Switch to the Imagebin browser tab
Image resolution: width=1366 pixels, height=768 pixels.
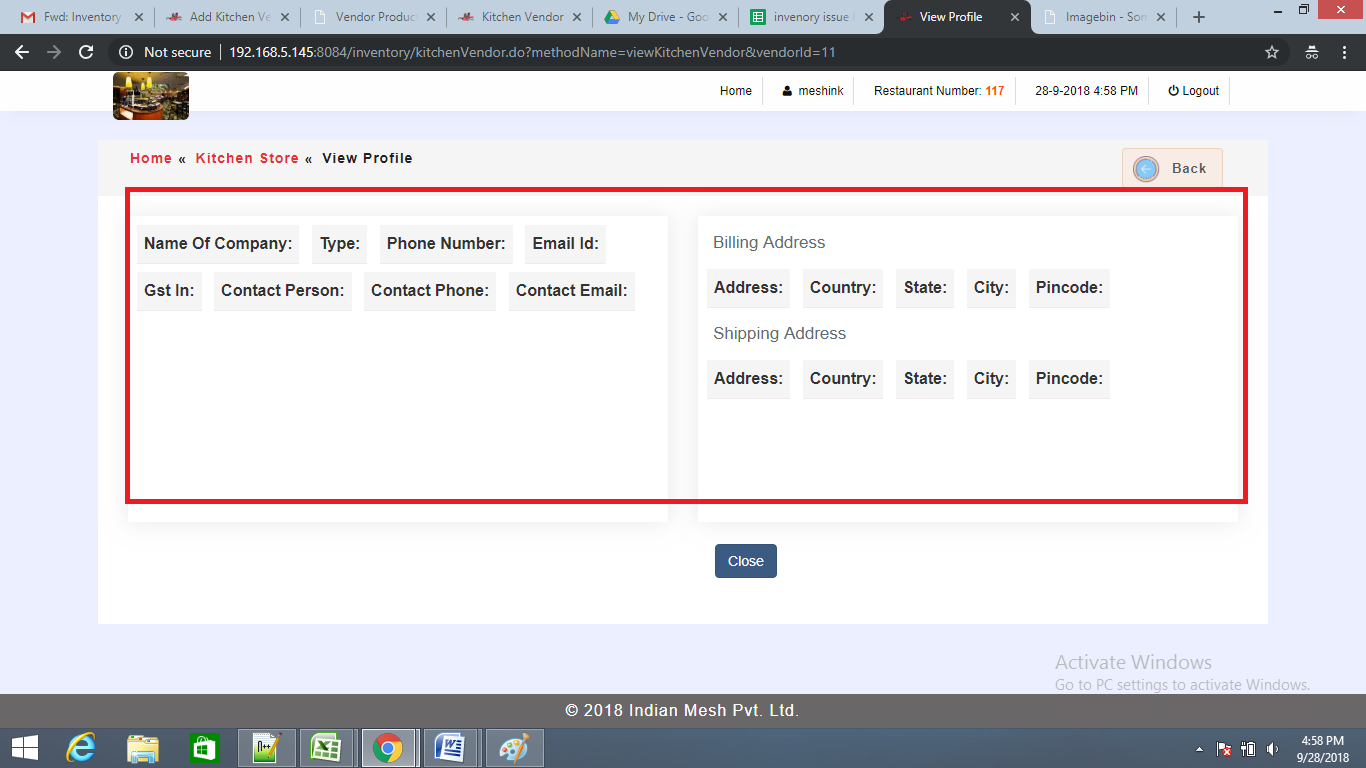[x=1103, y=17]
